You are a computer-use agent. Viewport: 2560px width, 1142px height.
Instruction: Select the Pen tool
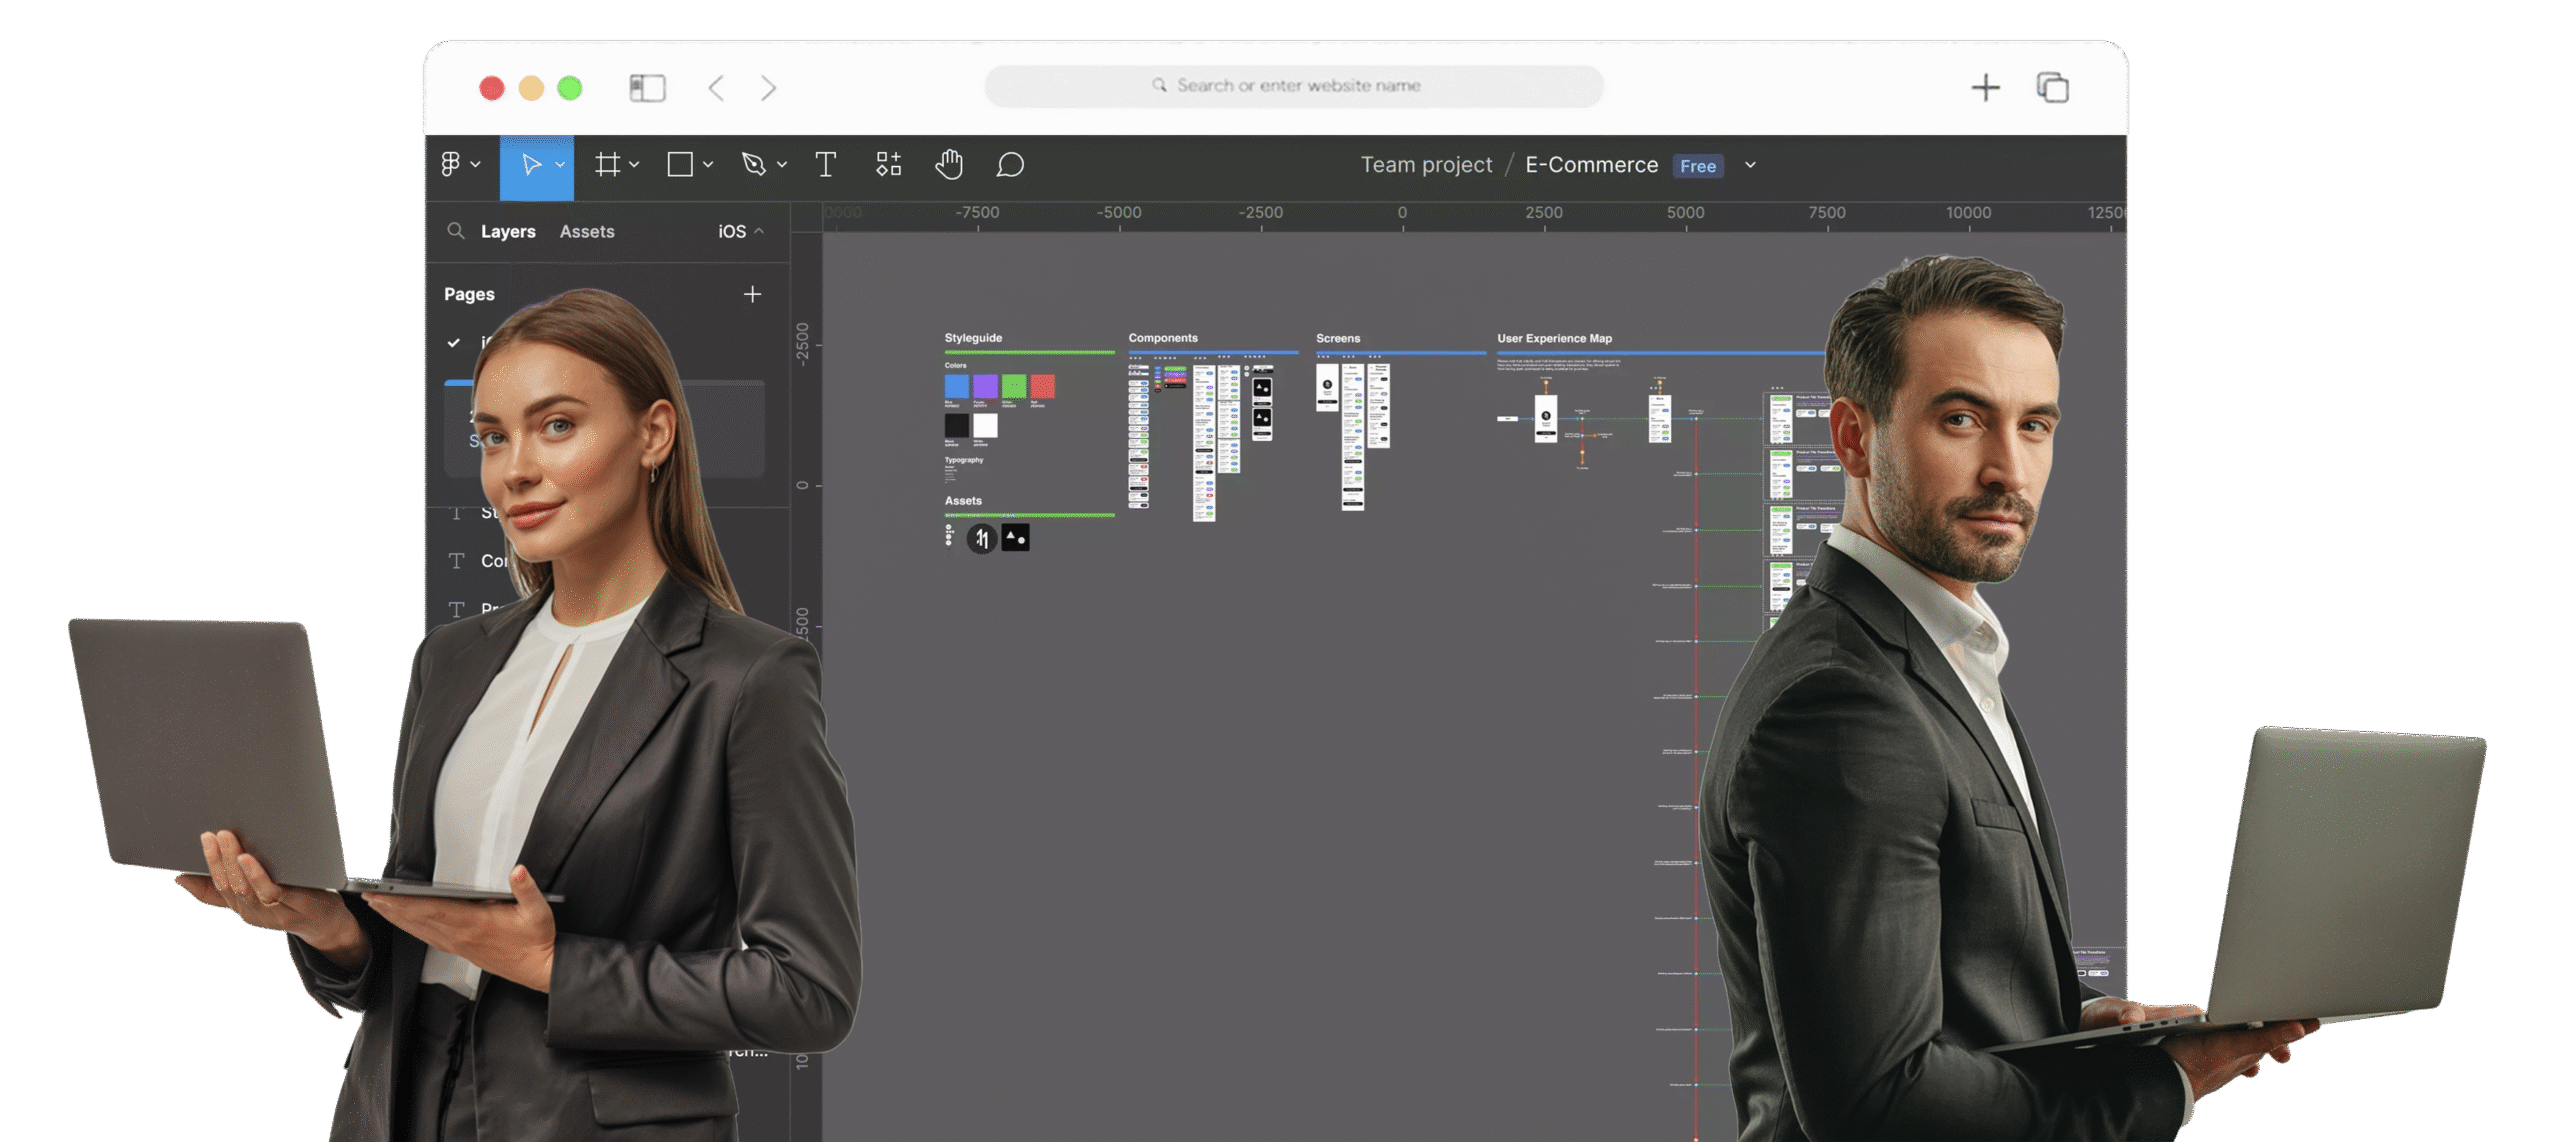click(754, 165)
